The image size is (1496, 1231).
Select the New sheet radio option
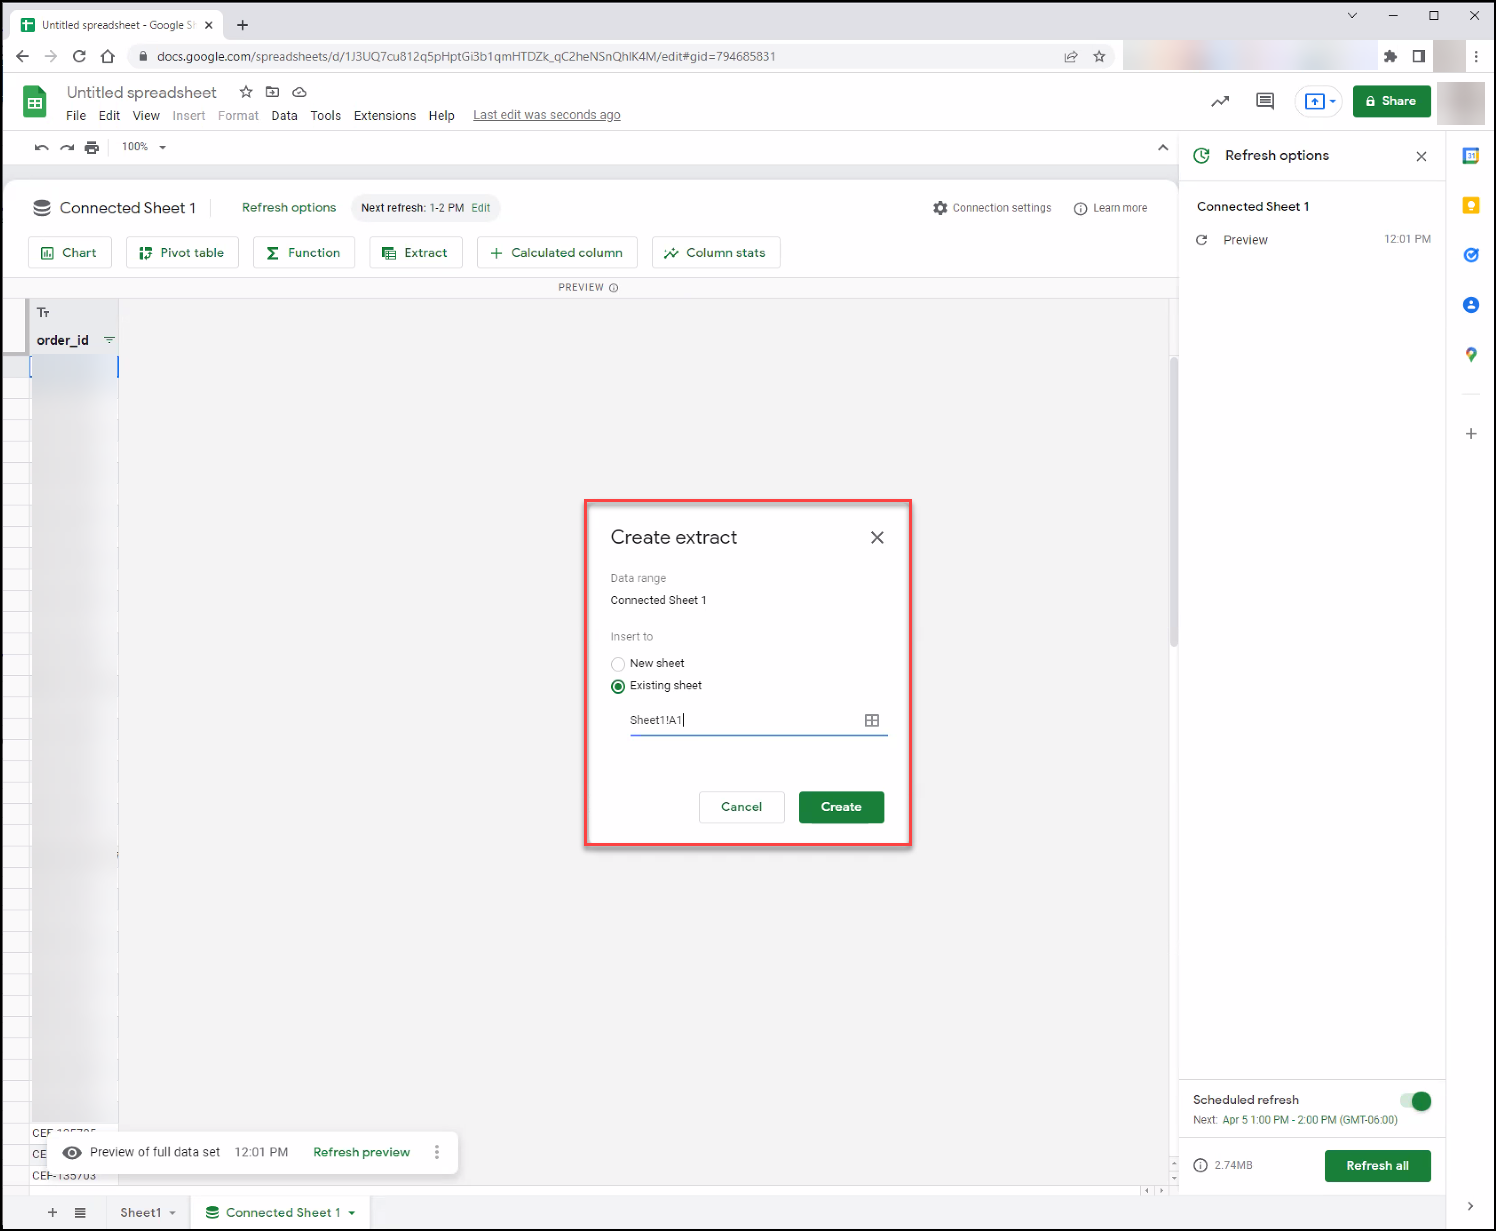[618, 664]
